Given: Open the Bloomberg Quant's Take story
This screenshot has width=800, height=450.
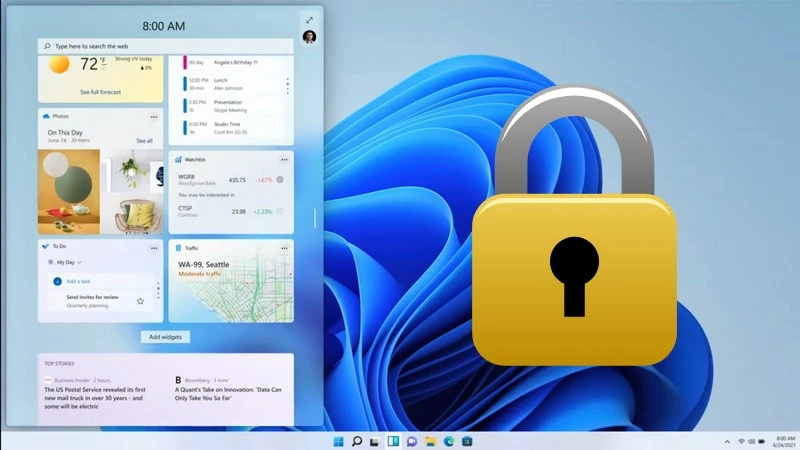Looking at the screenshot, I should 228,393.
